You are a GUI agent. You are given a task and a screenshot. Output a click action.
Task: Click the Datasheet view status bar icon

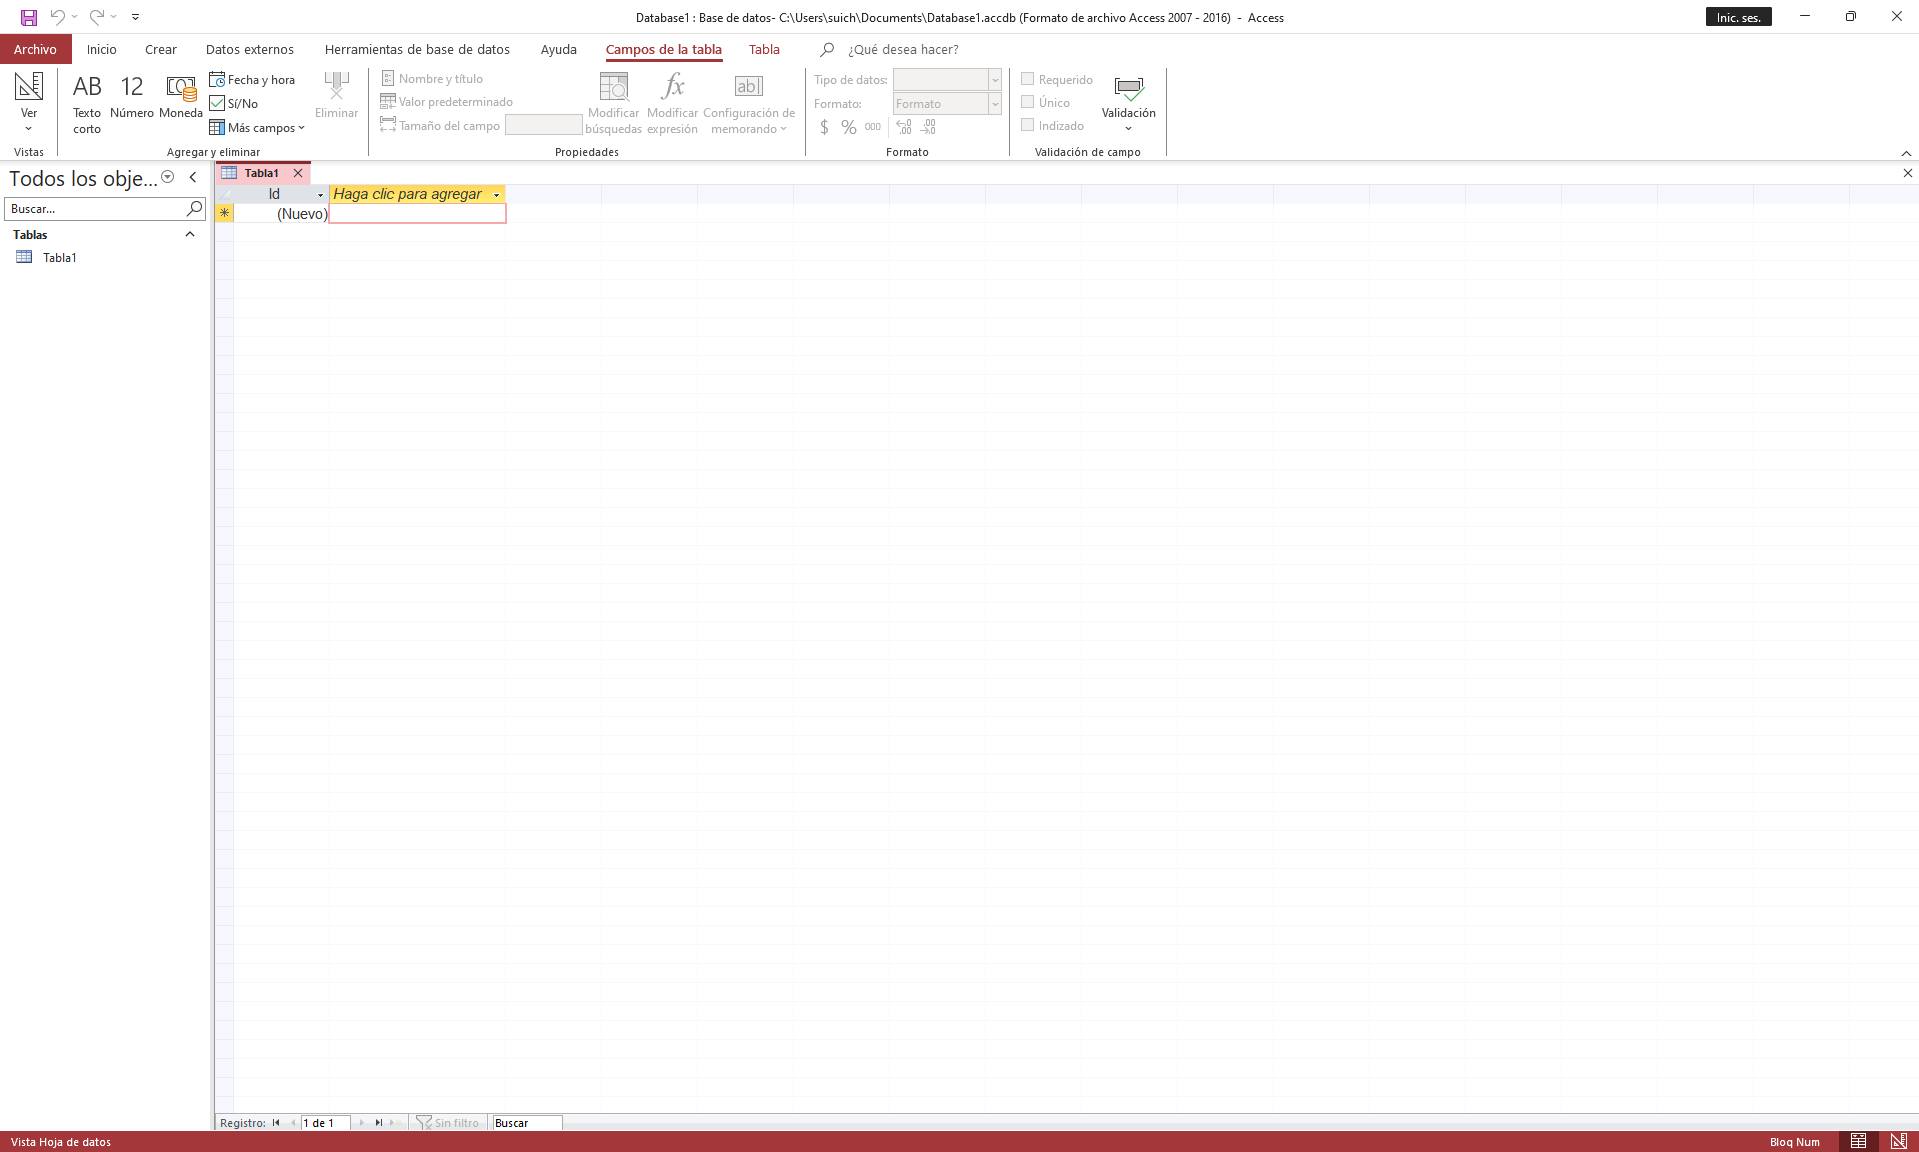click(1858, 1141)
